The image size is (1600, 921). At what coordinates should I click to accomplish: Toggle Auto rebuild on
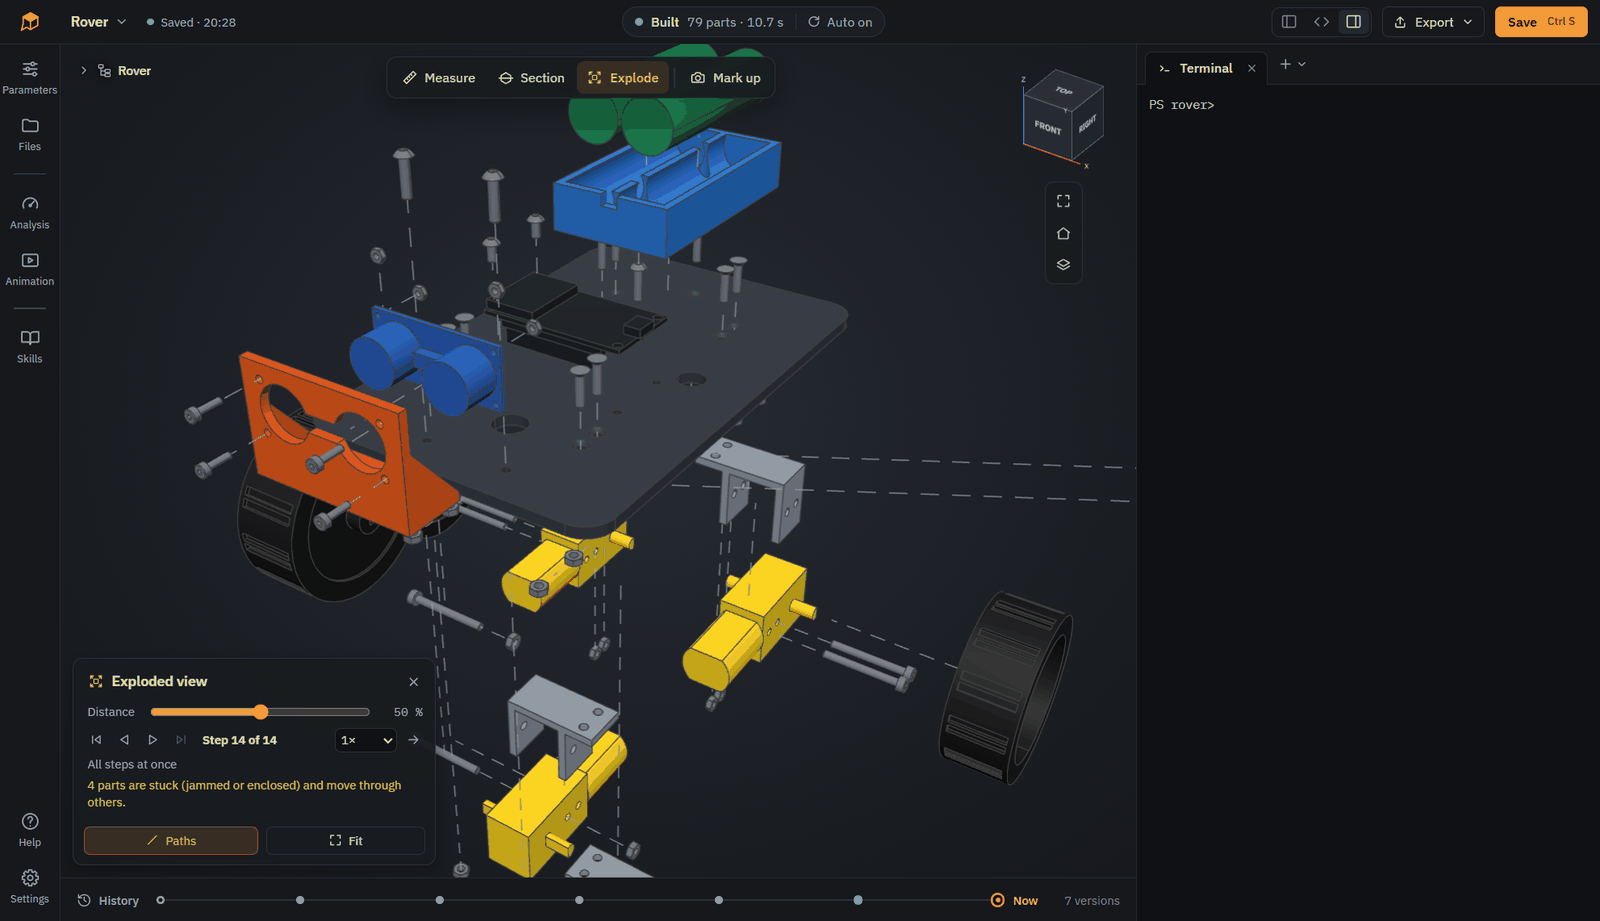tap(840, 22)
